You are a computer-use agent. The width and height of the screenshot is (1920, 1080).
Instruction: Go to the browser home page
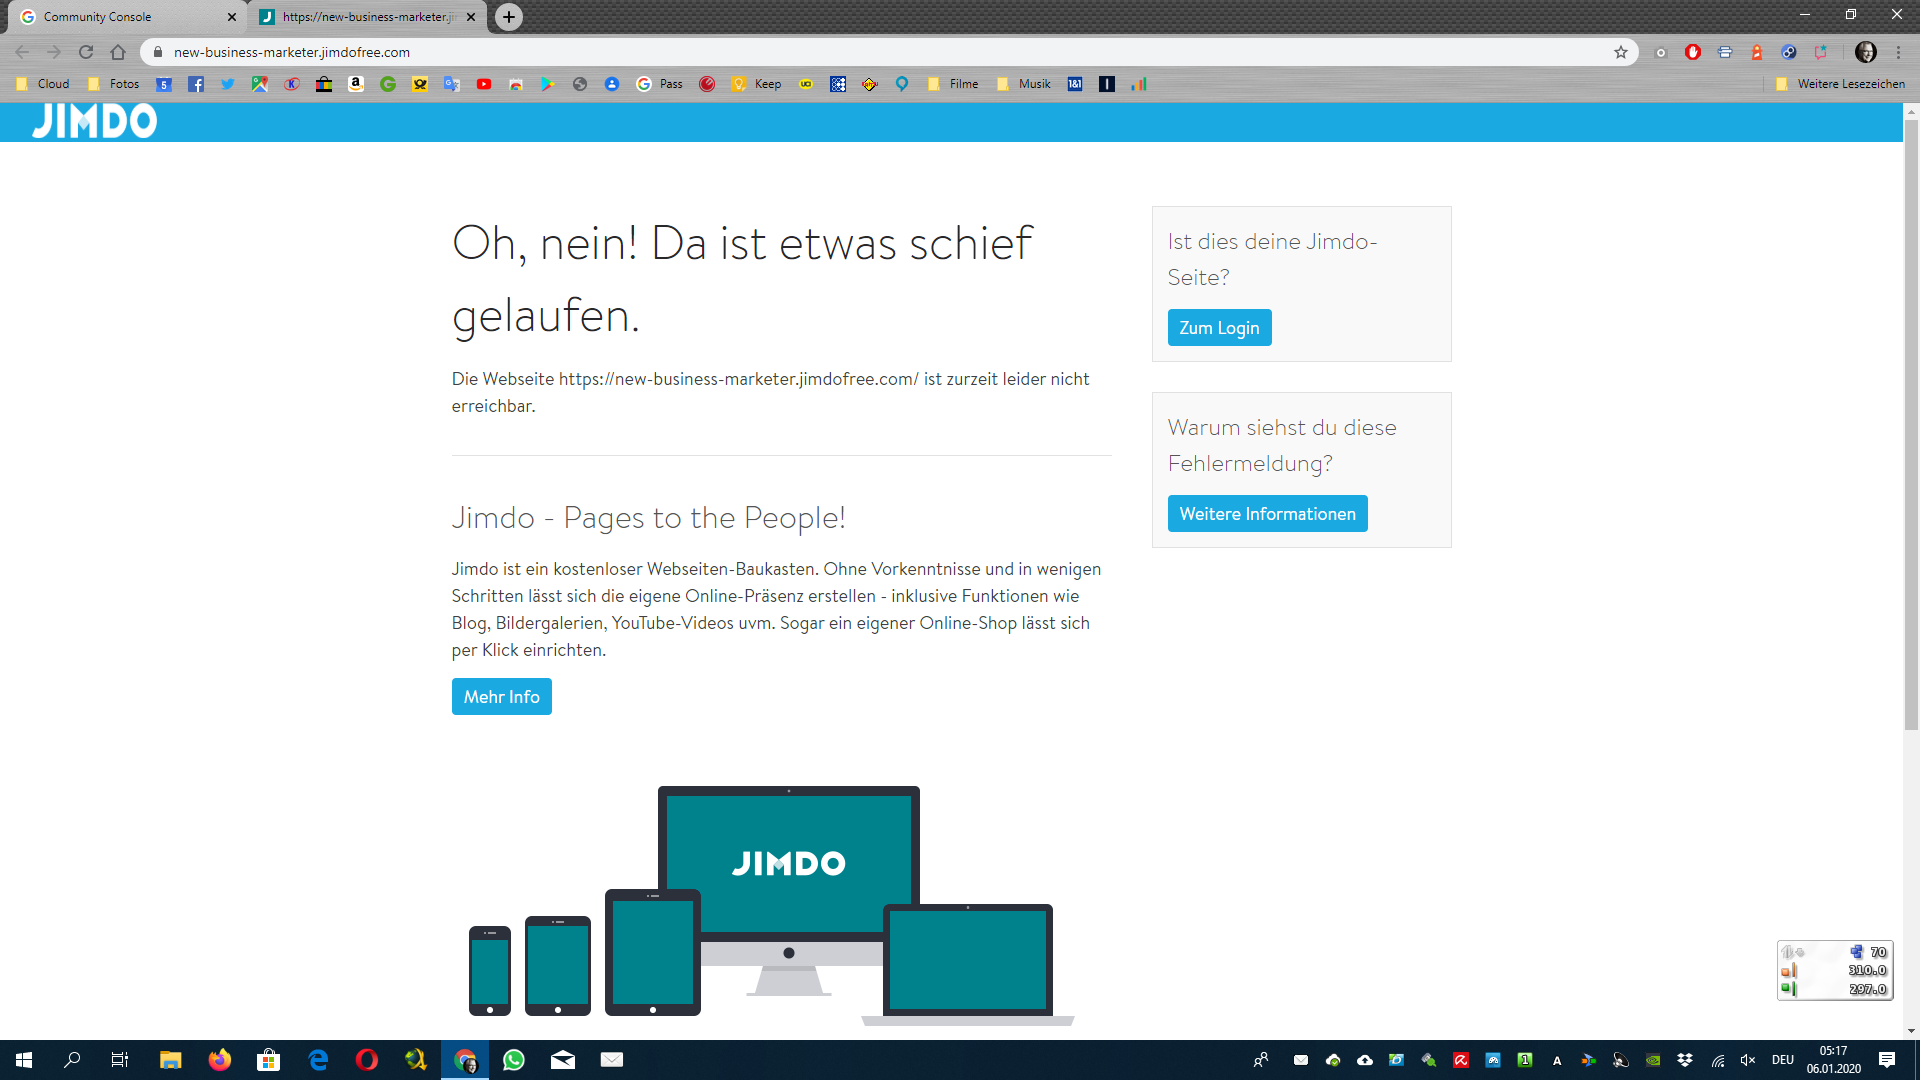(x=118, y=52)
